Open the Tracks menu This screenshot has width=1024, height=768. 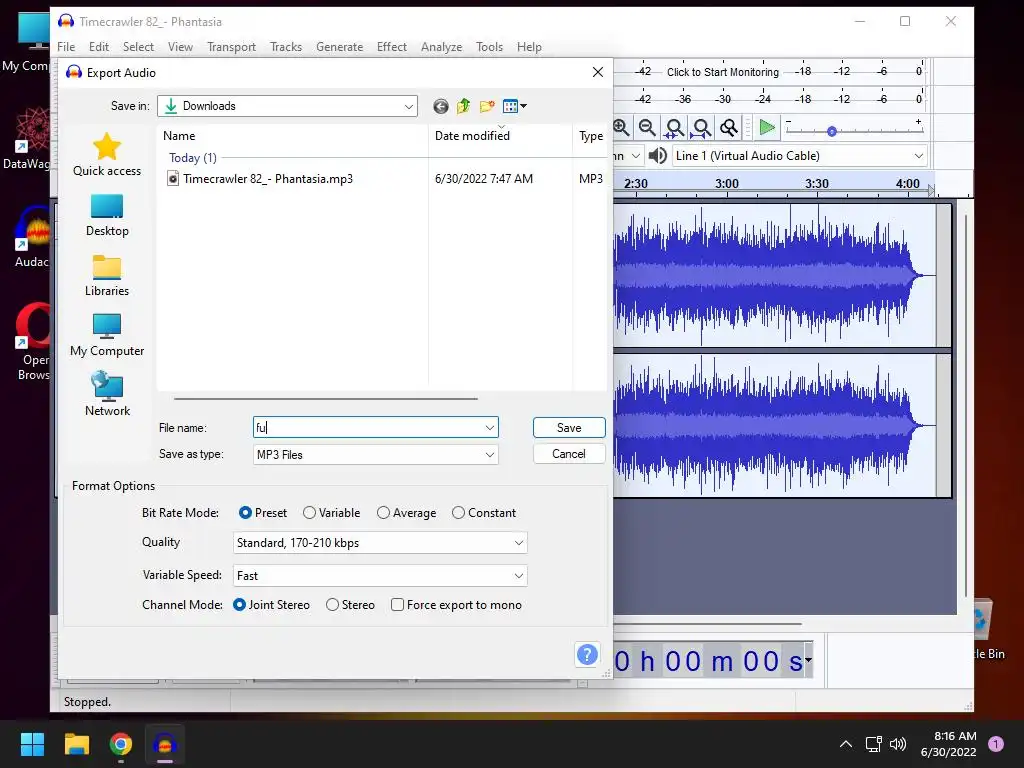coord(286,47)
